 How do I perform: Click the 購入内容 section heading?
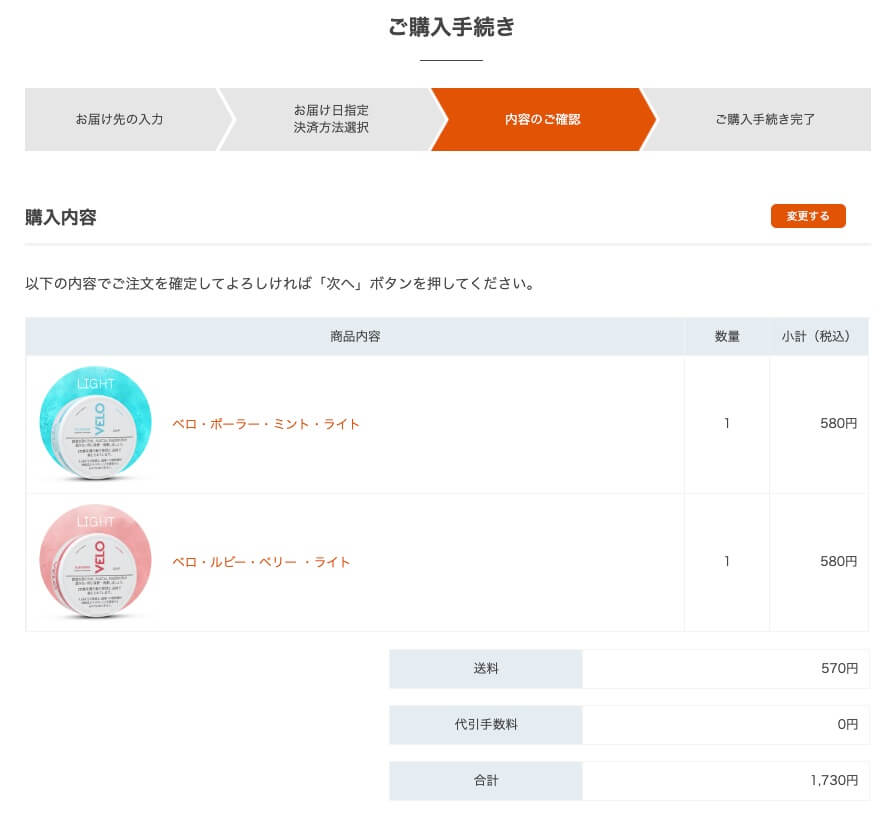tap(61, 217)
